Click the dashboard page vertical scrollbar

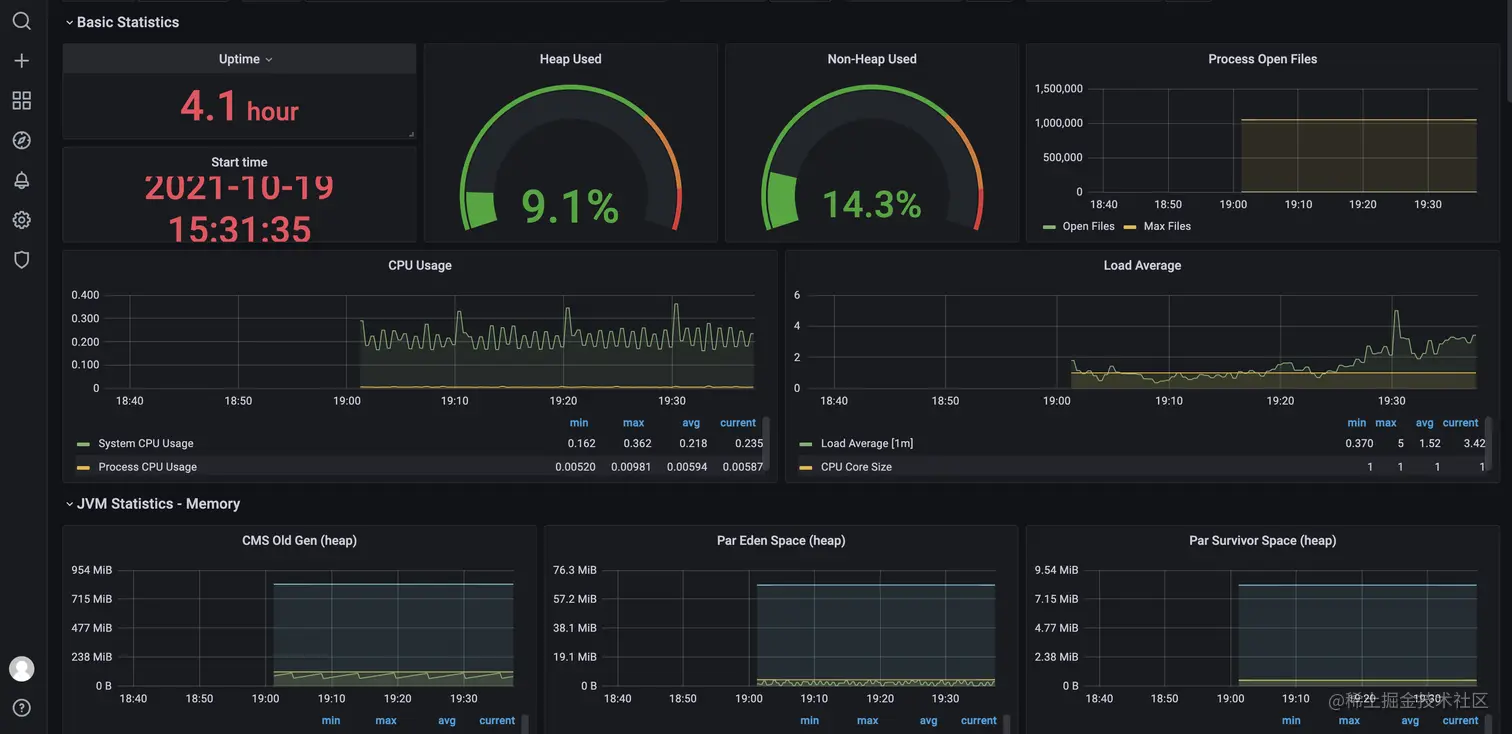point(1508,50)
